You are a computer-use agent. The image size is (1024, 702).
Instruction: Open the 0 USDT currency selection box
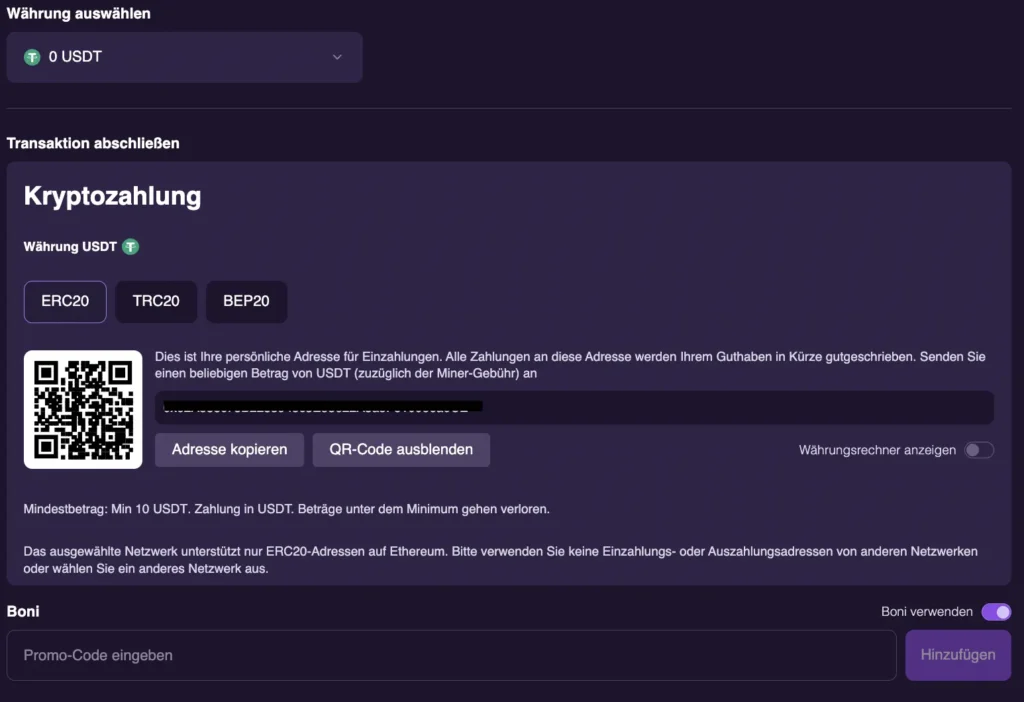[x=184, y=57]
